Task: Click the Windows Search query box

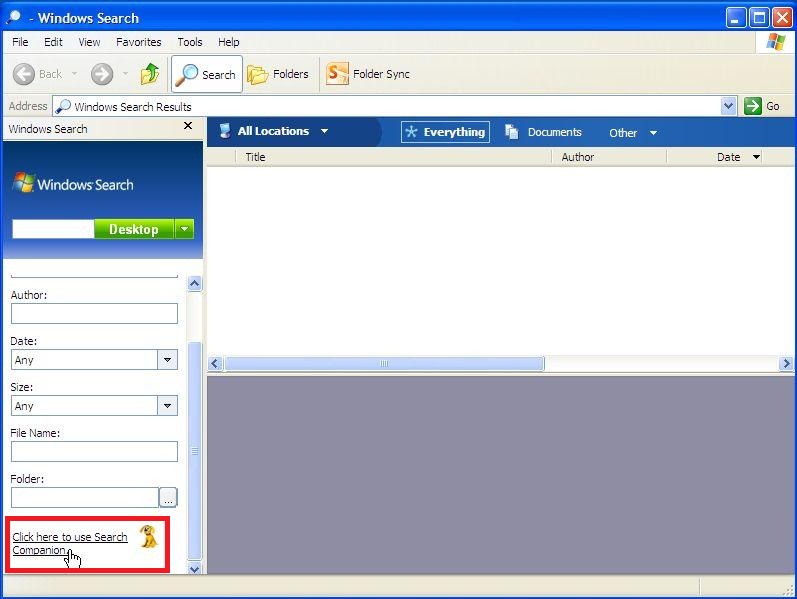Action: pyautogui.click(x=53, y=229)
